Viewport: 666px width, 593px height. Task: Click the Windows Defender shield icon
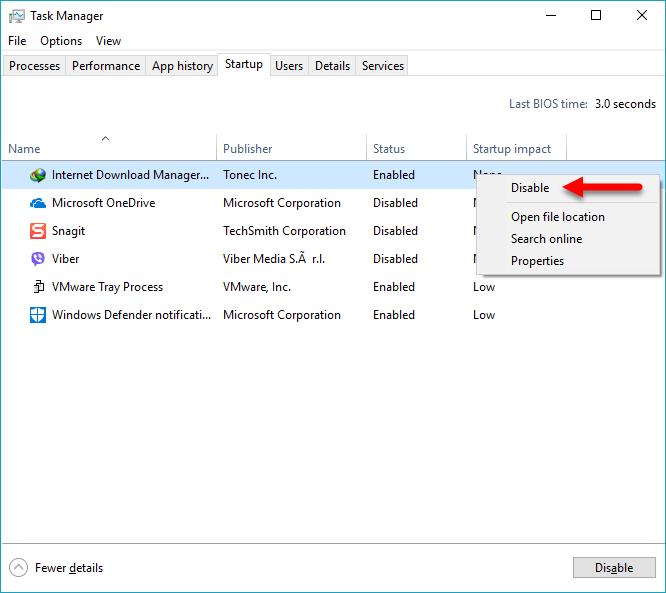pyautogui.click(x=38, y=315)
